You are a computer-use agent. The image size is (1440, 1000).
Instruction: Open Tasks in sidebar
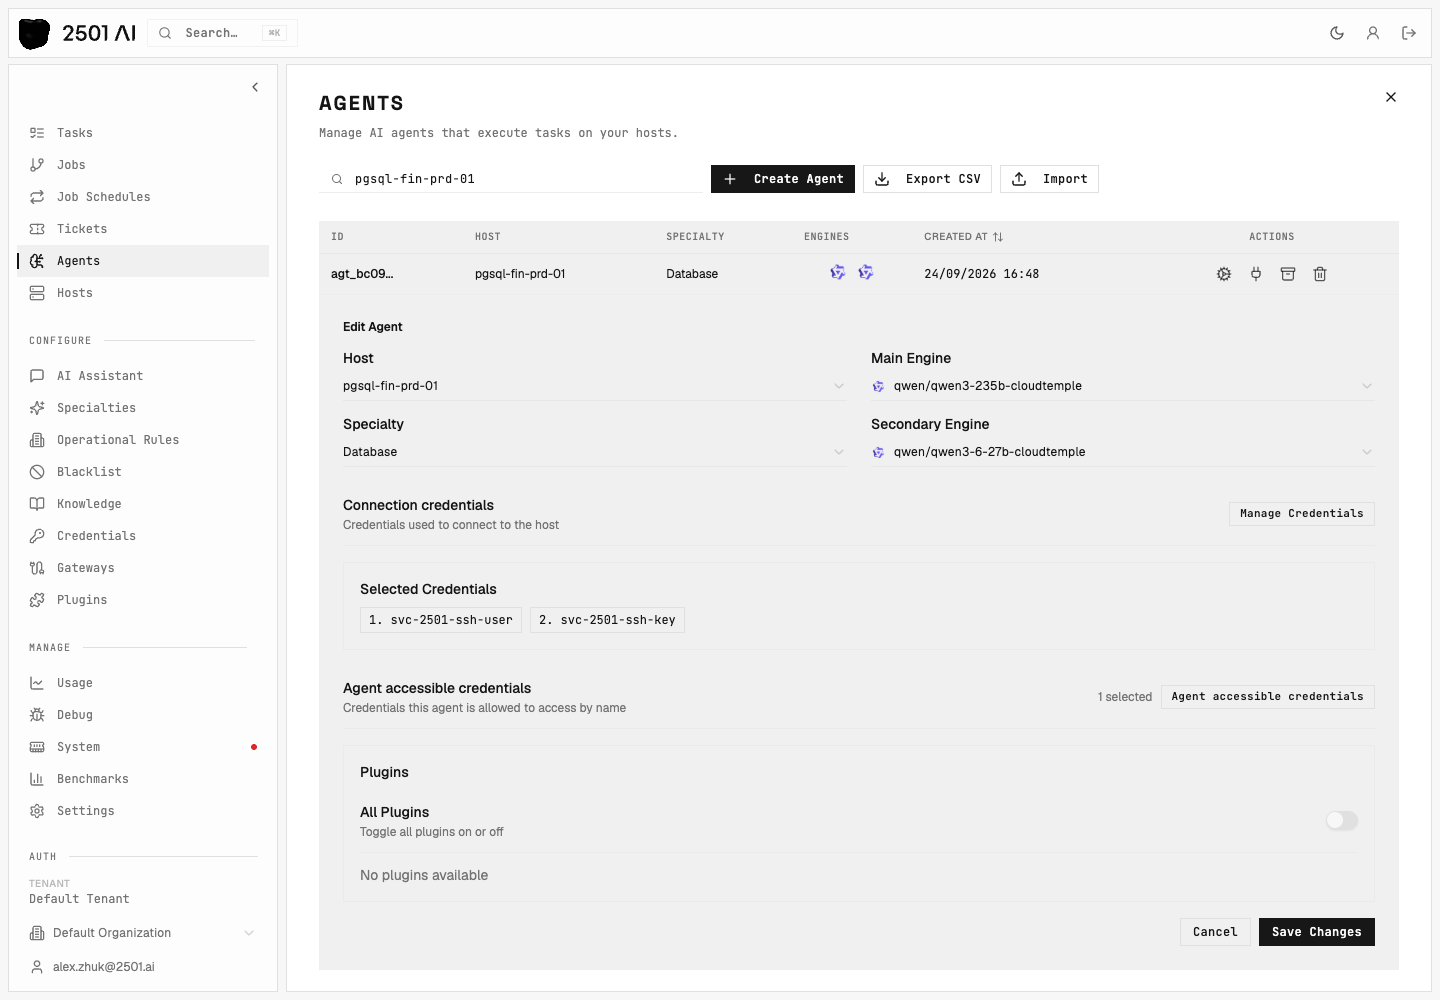[x=143, y=133]
